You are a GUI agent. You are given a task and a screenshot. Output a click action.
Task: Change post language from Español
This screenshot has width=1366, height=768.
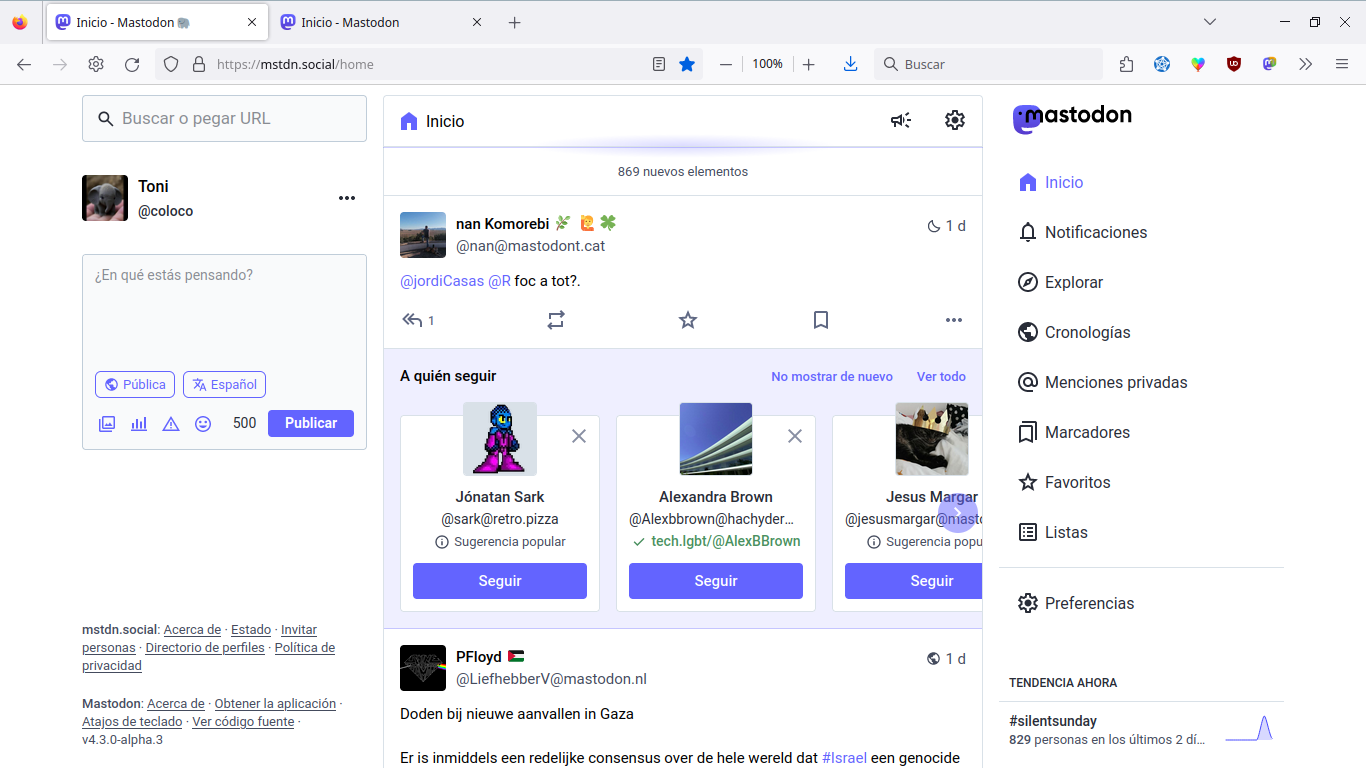pyautogui.click(x=224, y=385)
